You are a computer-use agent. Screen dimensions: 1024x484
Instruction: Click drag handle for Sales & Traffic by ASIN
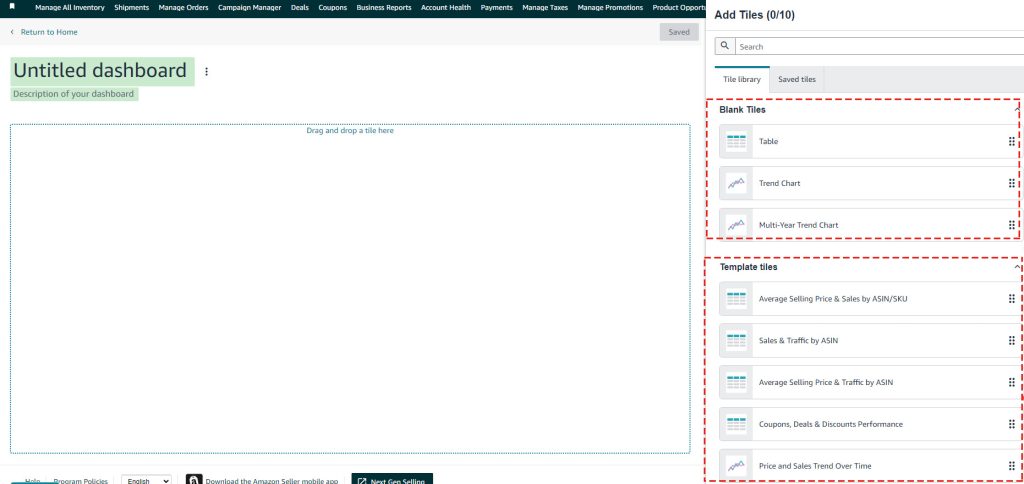(1011, 341)
